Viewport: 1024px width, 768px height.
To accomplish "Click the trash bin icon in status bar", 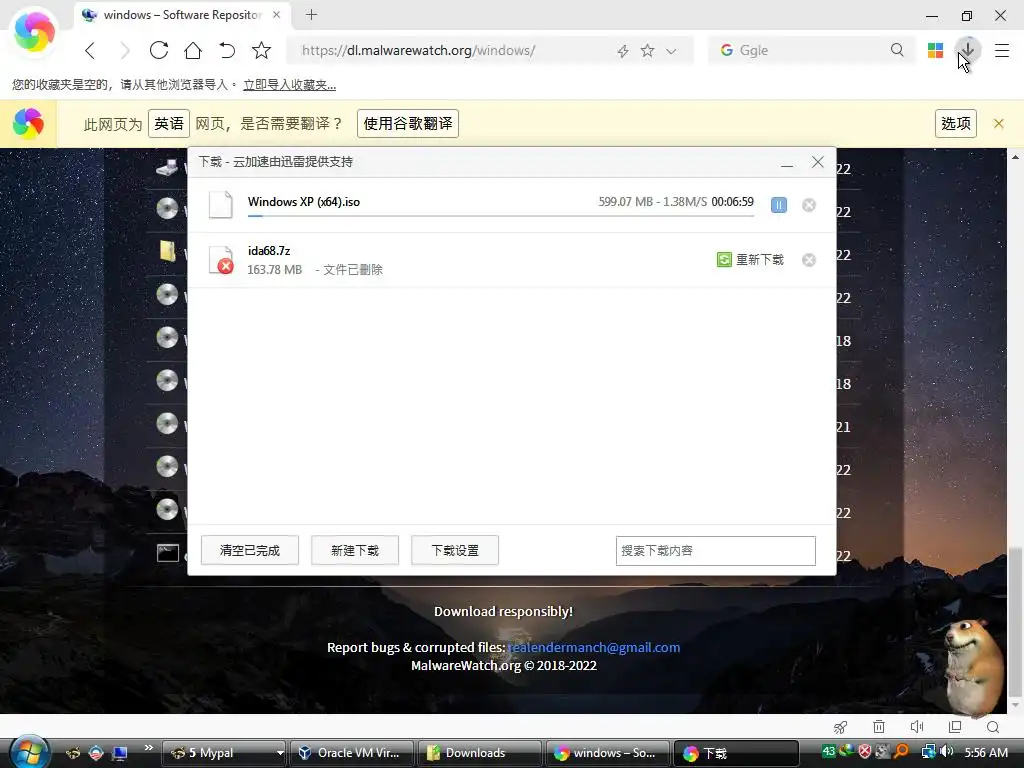I will [879, 727].
